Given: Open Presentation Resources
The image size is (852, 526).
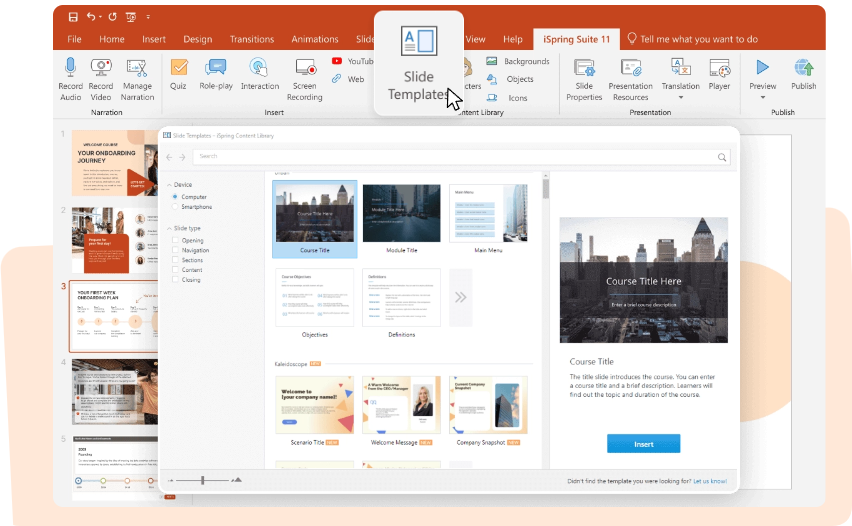Looking at the screenshot, I should pyautogui.click(x=630, y=79).
